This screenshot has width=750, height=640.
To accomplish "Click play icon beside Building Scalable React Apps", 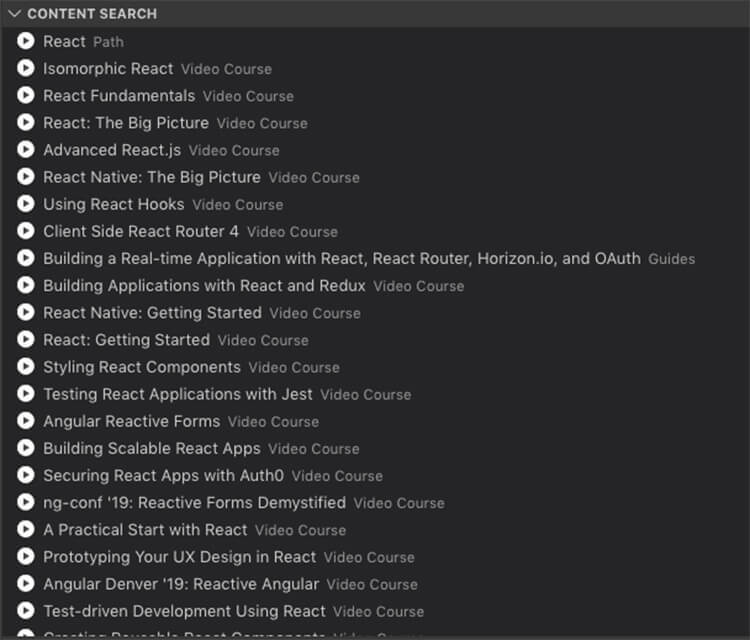I will click(26, 448).
